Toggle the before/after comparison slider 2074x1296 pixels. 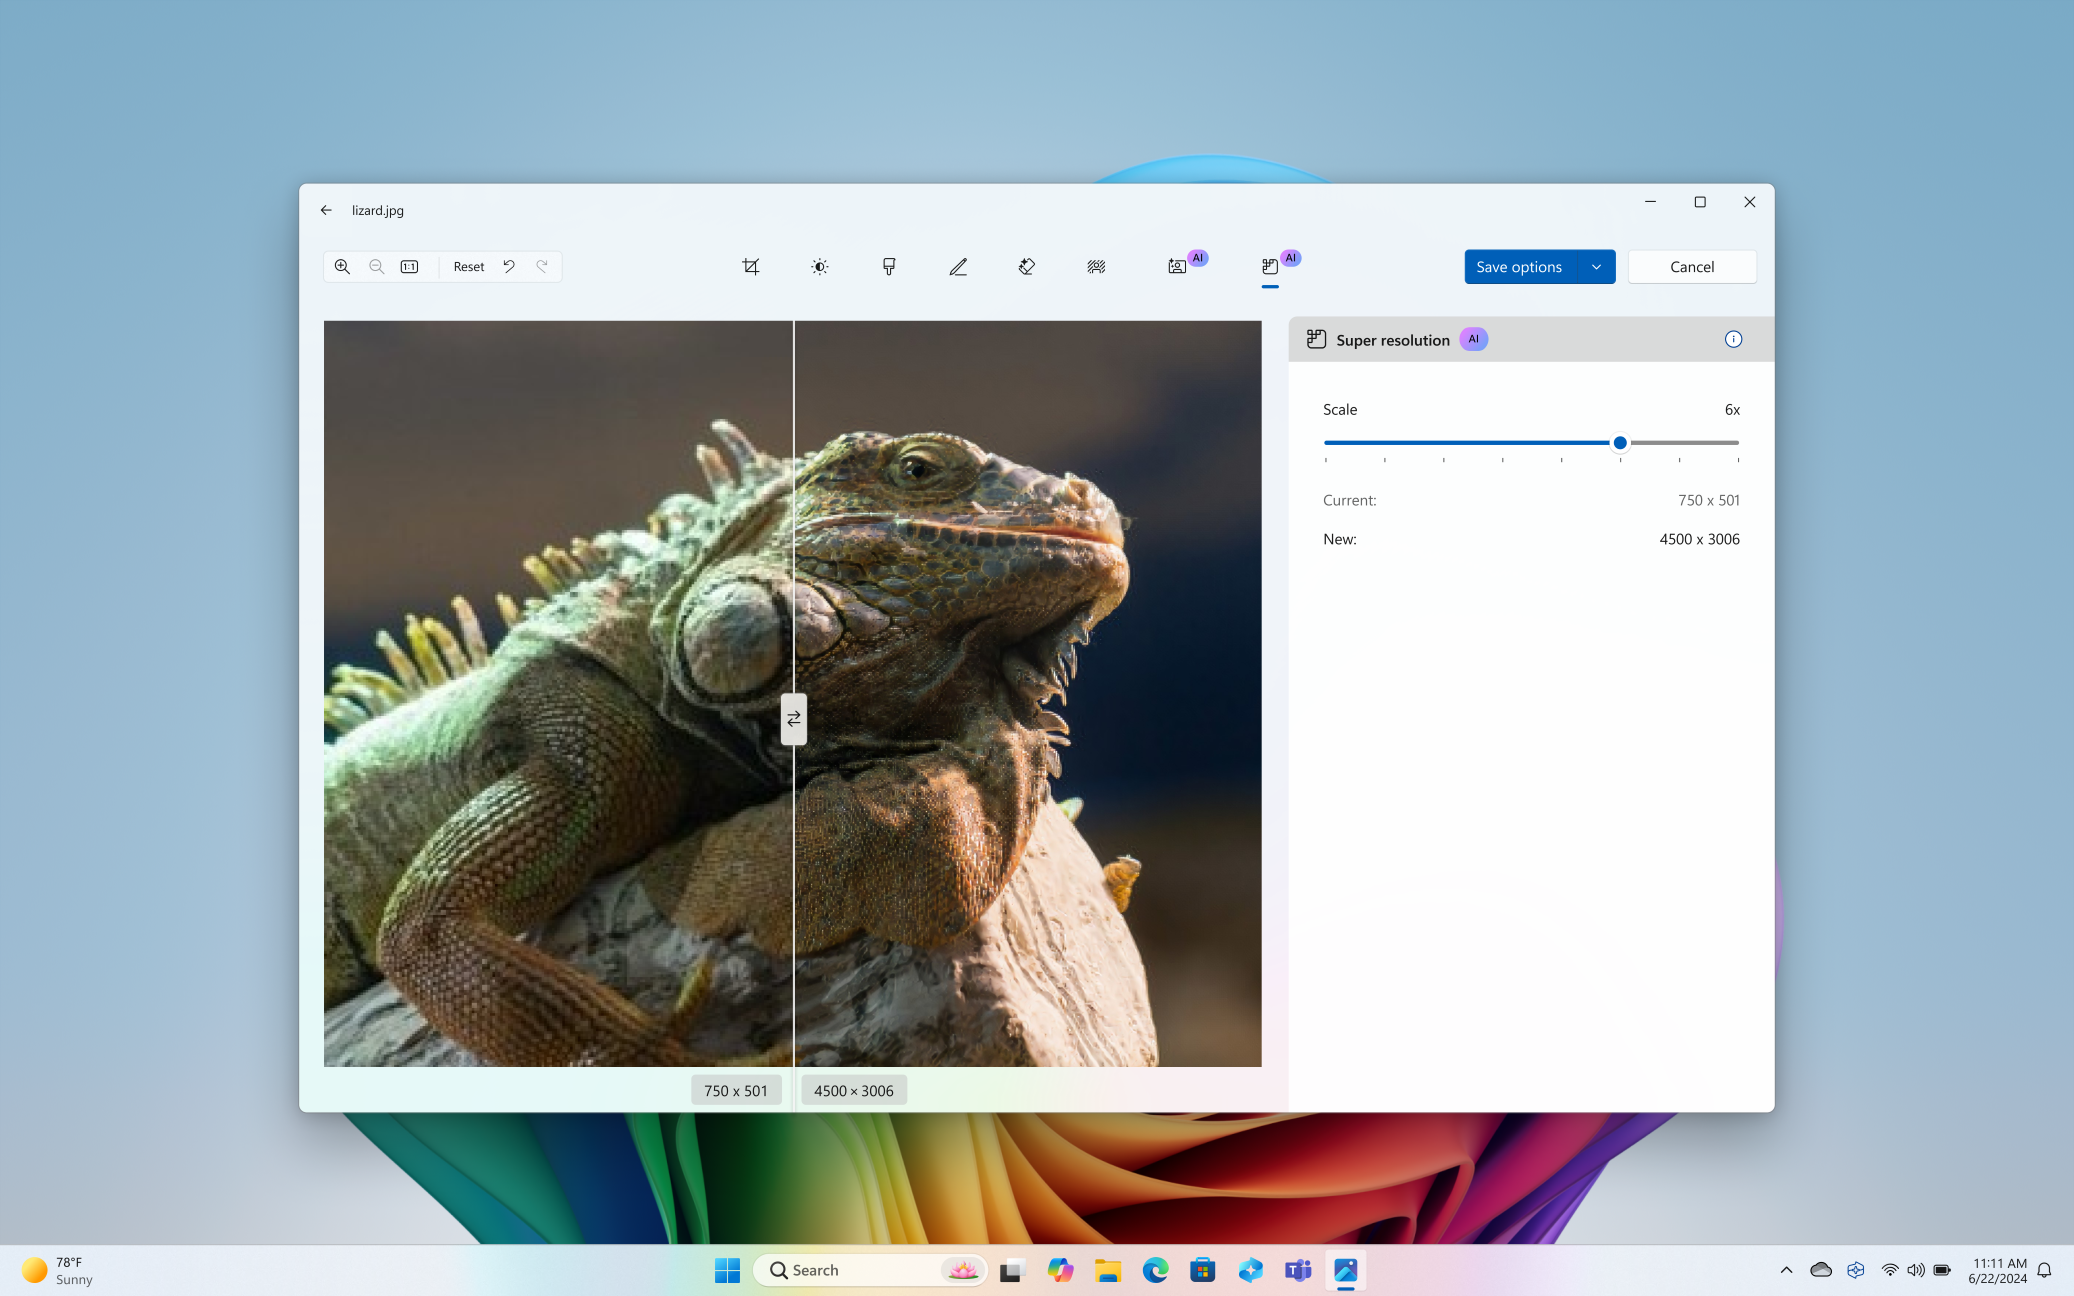[x=793, y=718]
